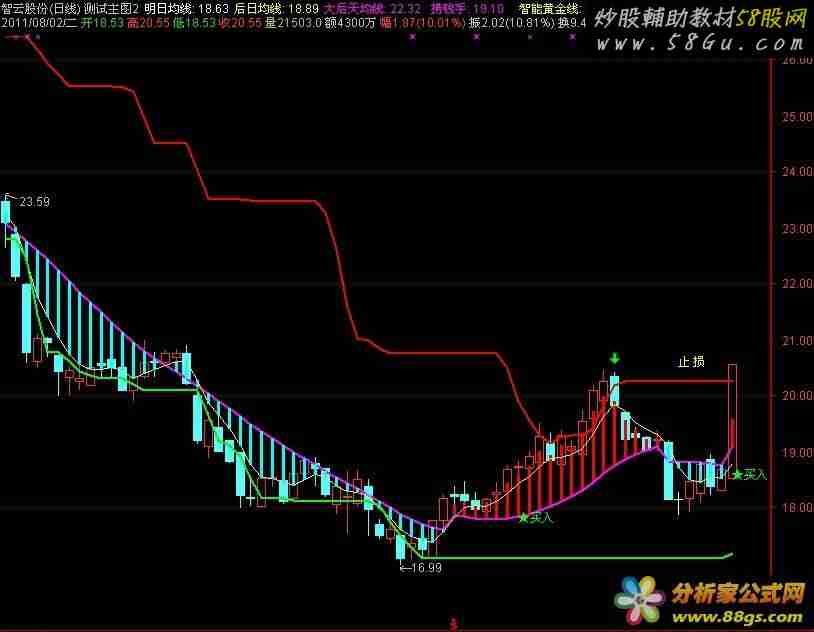
Task: Click the green down arrow sell marker
Action: 615,358
